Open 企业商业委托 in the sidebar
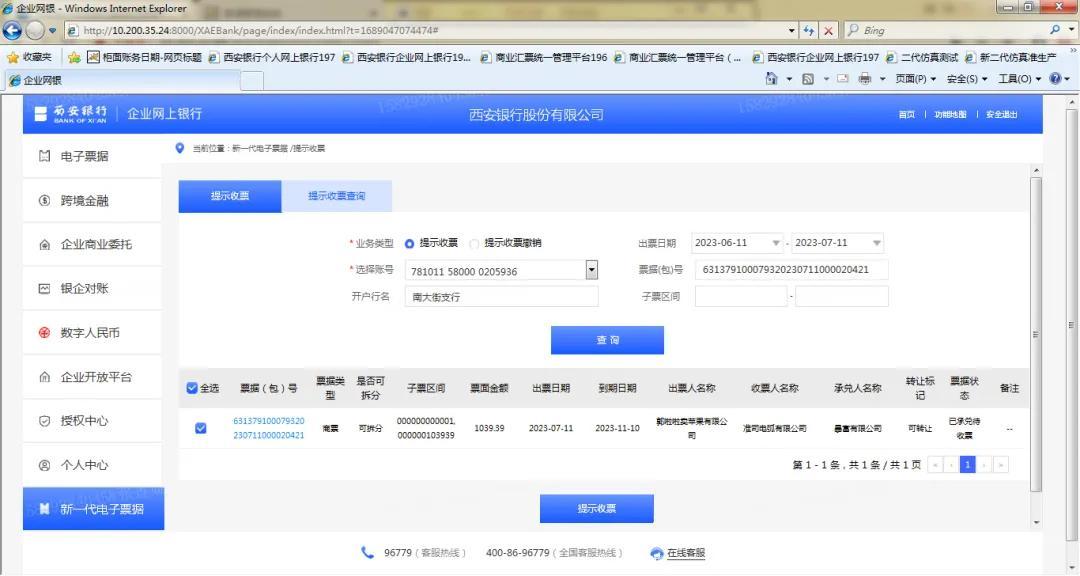This screenshot has width=1080, height=576. (x=92, y=245)
